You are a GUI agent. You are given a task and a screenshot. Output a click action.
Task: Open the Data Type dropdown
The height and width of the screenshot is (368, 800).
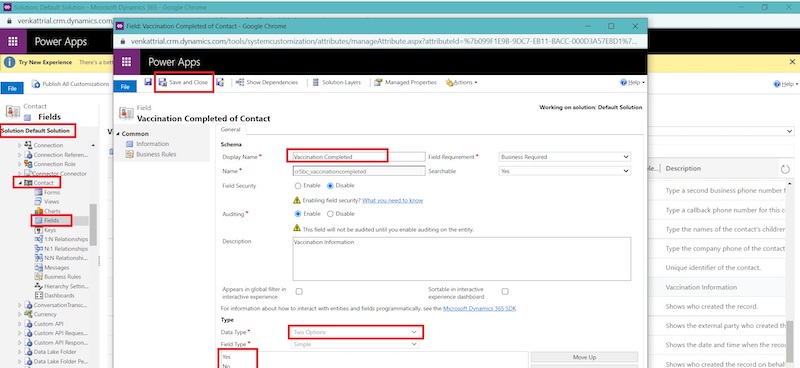point(355,332)
